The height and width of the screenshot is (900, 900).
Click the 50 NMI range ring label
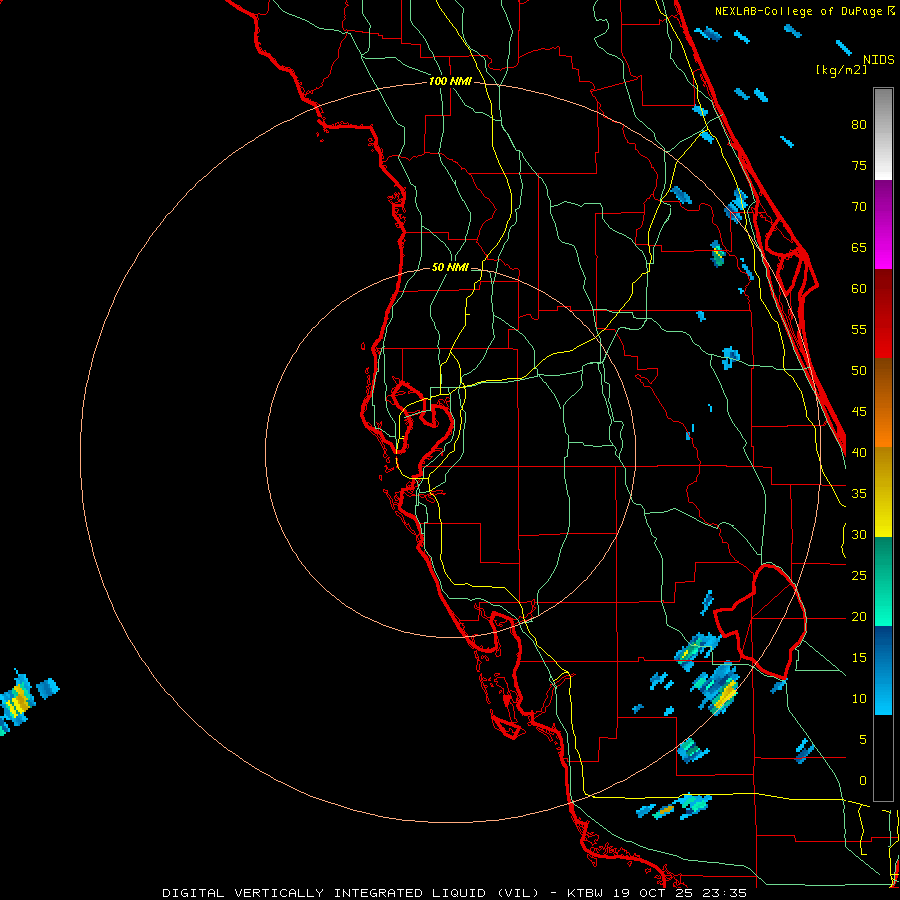(449, 267)
